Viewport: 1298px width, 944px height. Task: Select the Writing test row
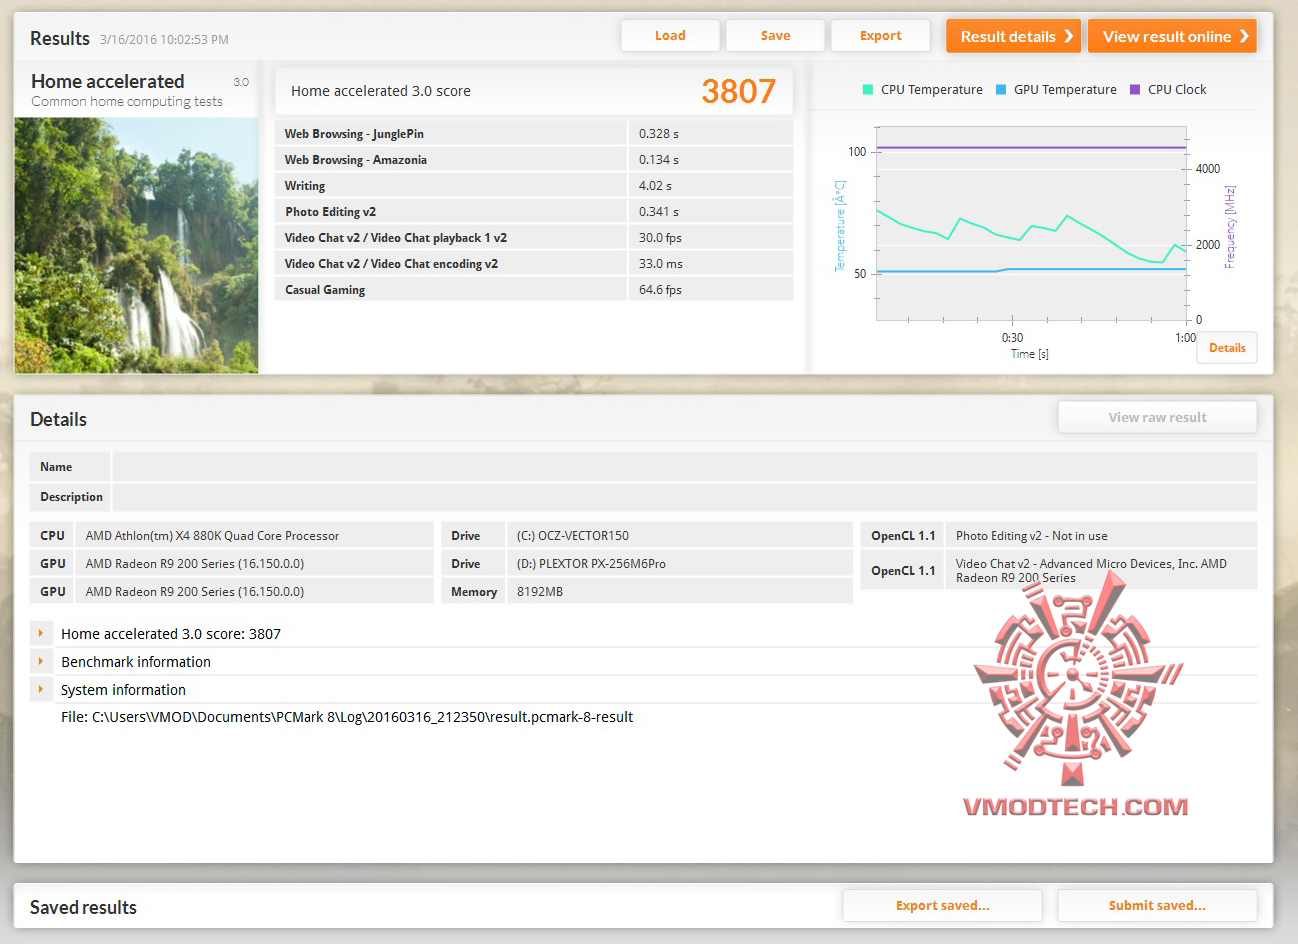coord(534,185)
